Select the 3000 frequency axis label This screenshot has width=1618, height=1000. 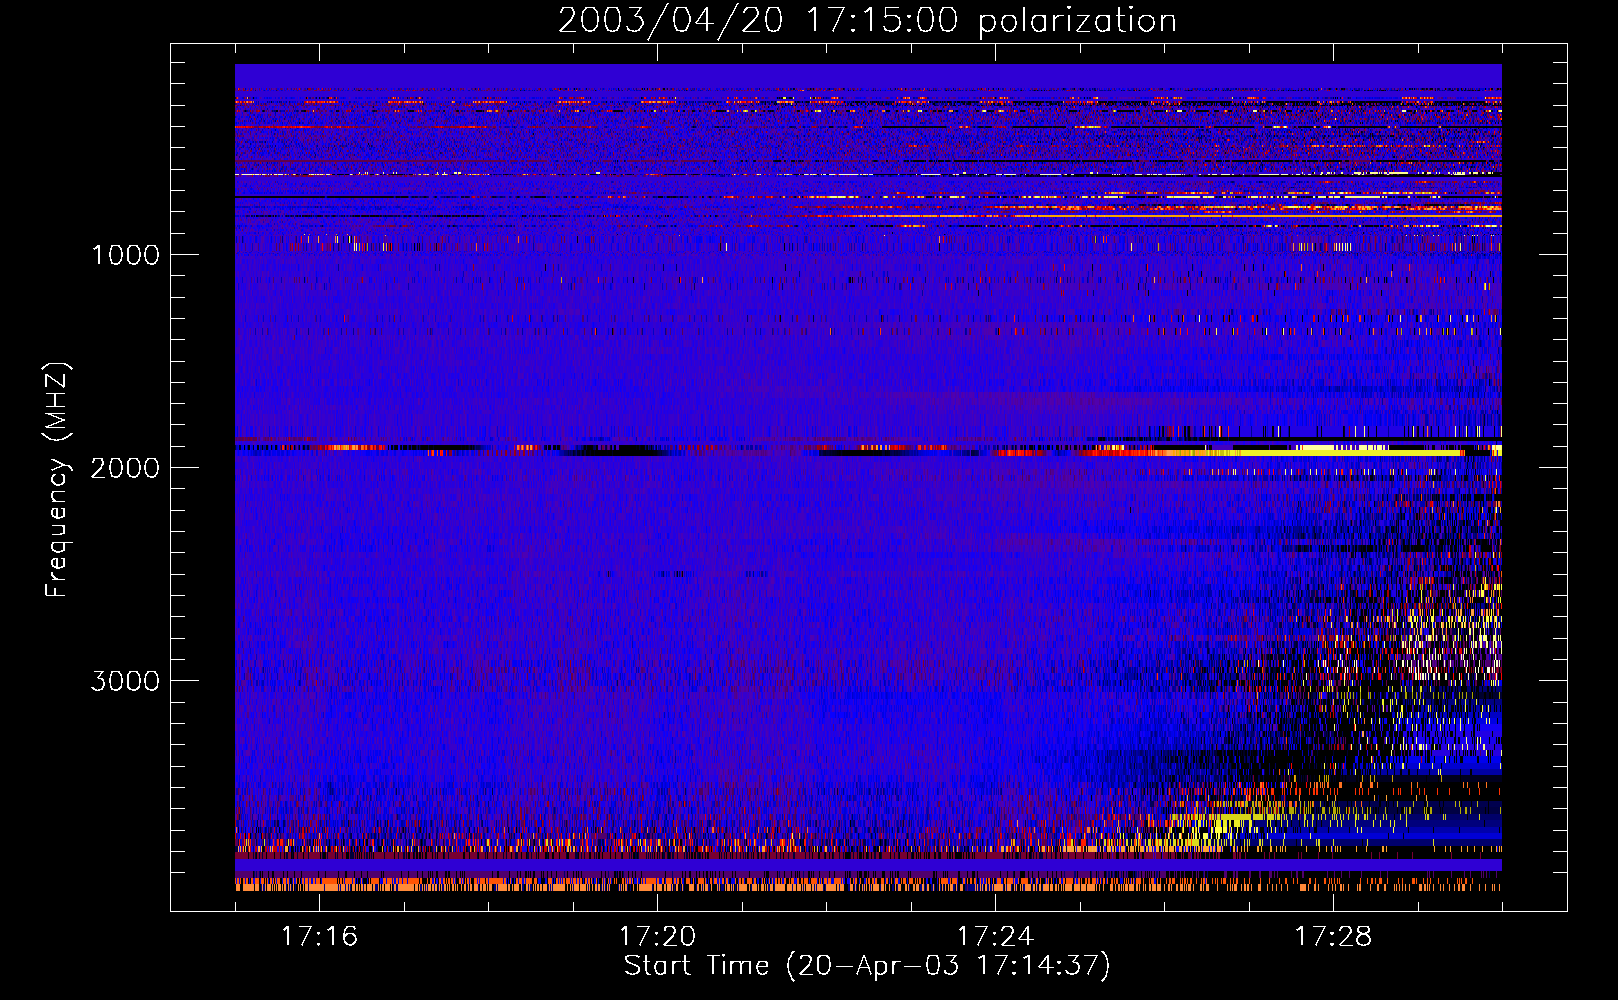125,681
